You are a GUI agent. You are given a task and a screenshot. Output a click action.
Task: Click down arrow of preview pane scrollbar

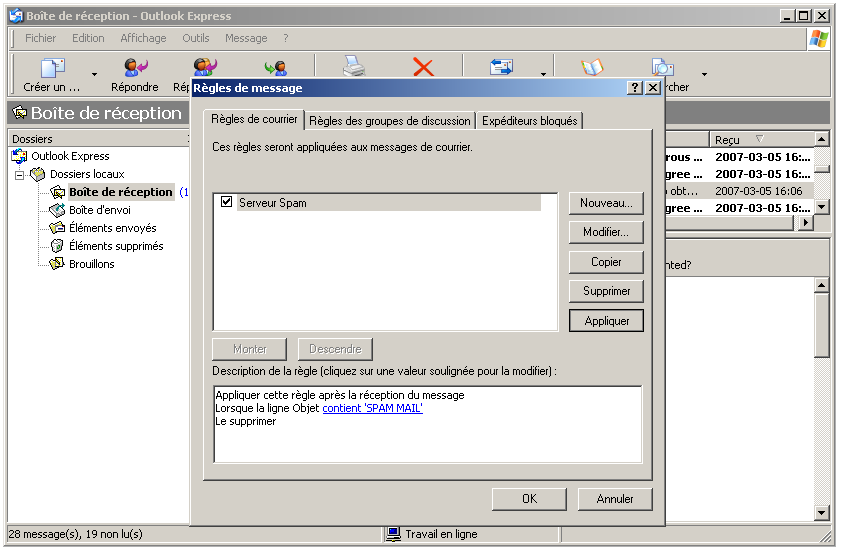(822, 513)
